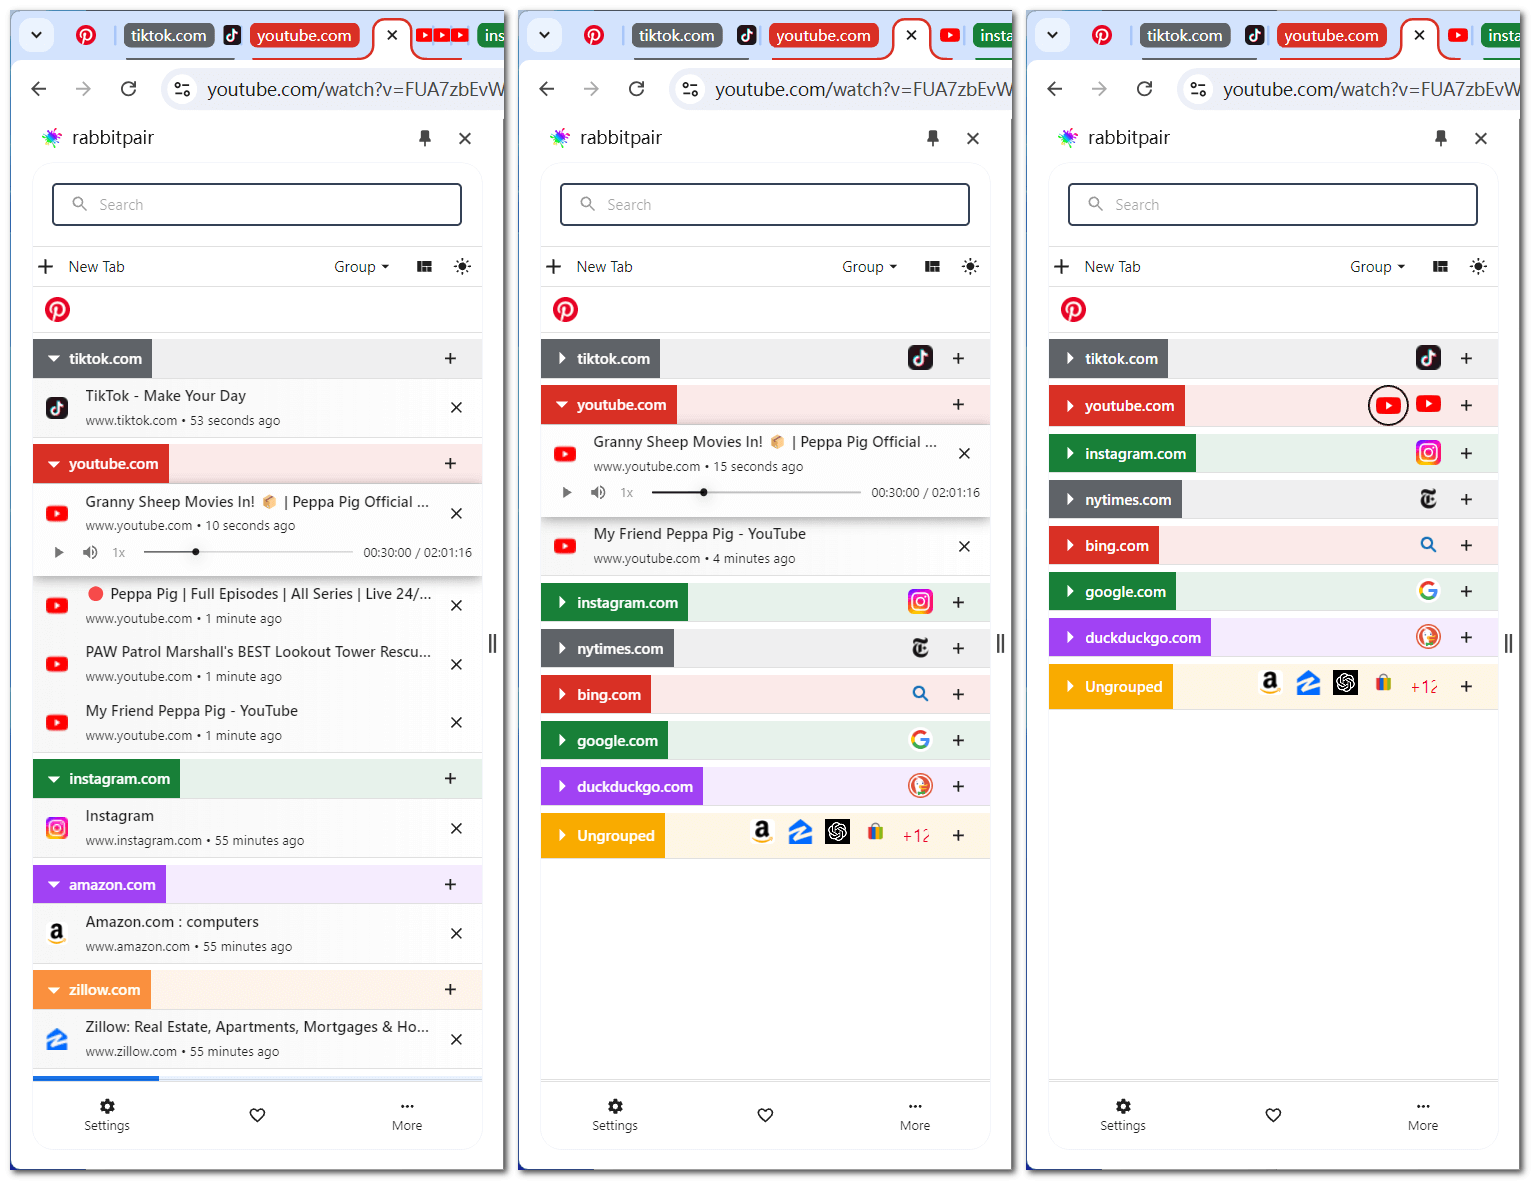The height and width of the screenshot is (1181, 1531).
Task: Toggle the theme sun icon in the right panel
Action: (x=1478, y=267)
